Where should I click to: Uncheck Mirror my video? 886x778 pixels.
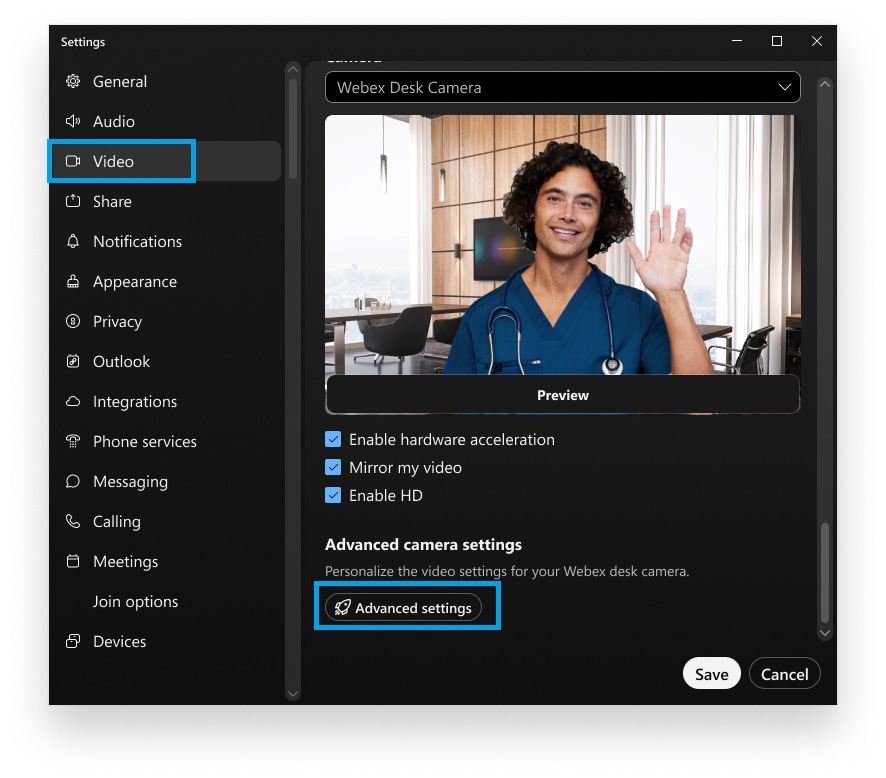pos(333,467)
